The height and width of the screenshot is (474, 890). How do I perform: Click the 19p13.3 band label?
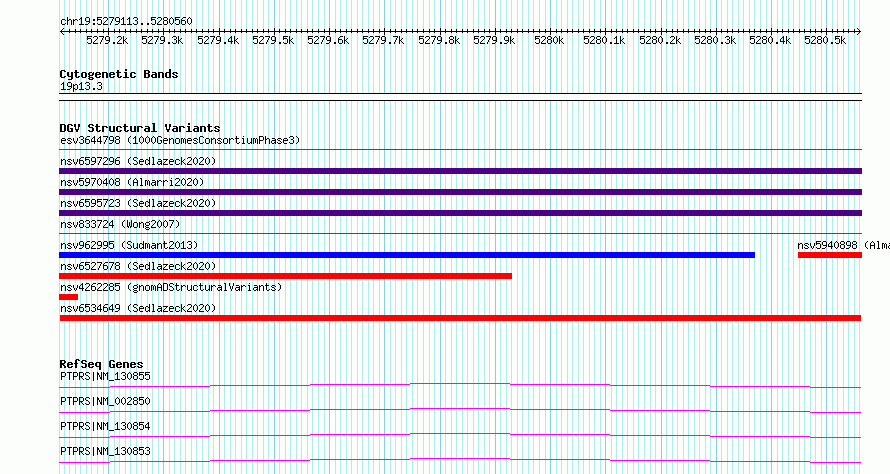click(x=81, y=86)
